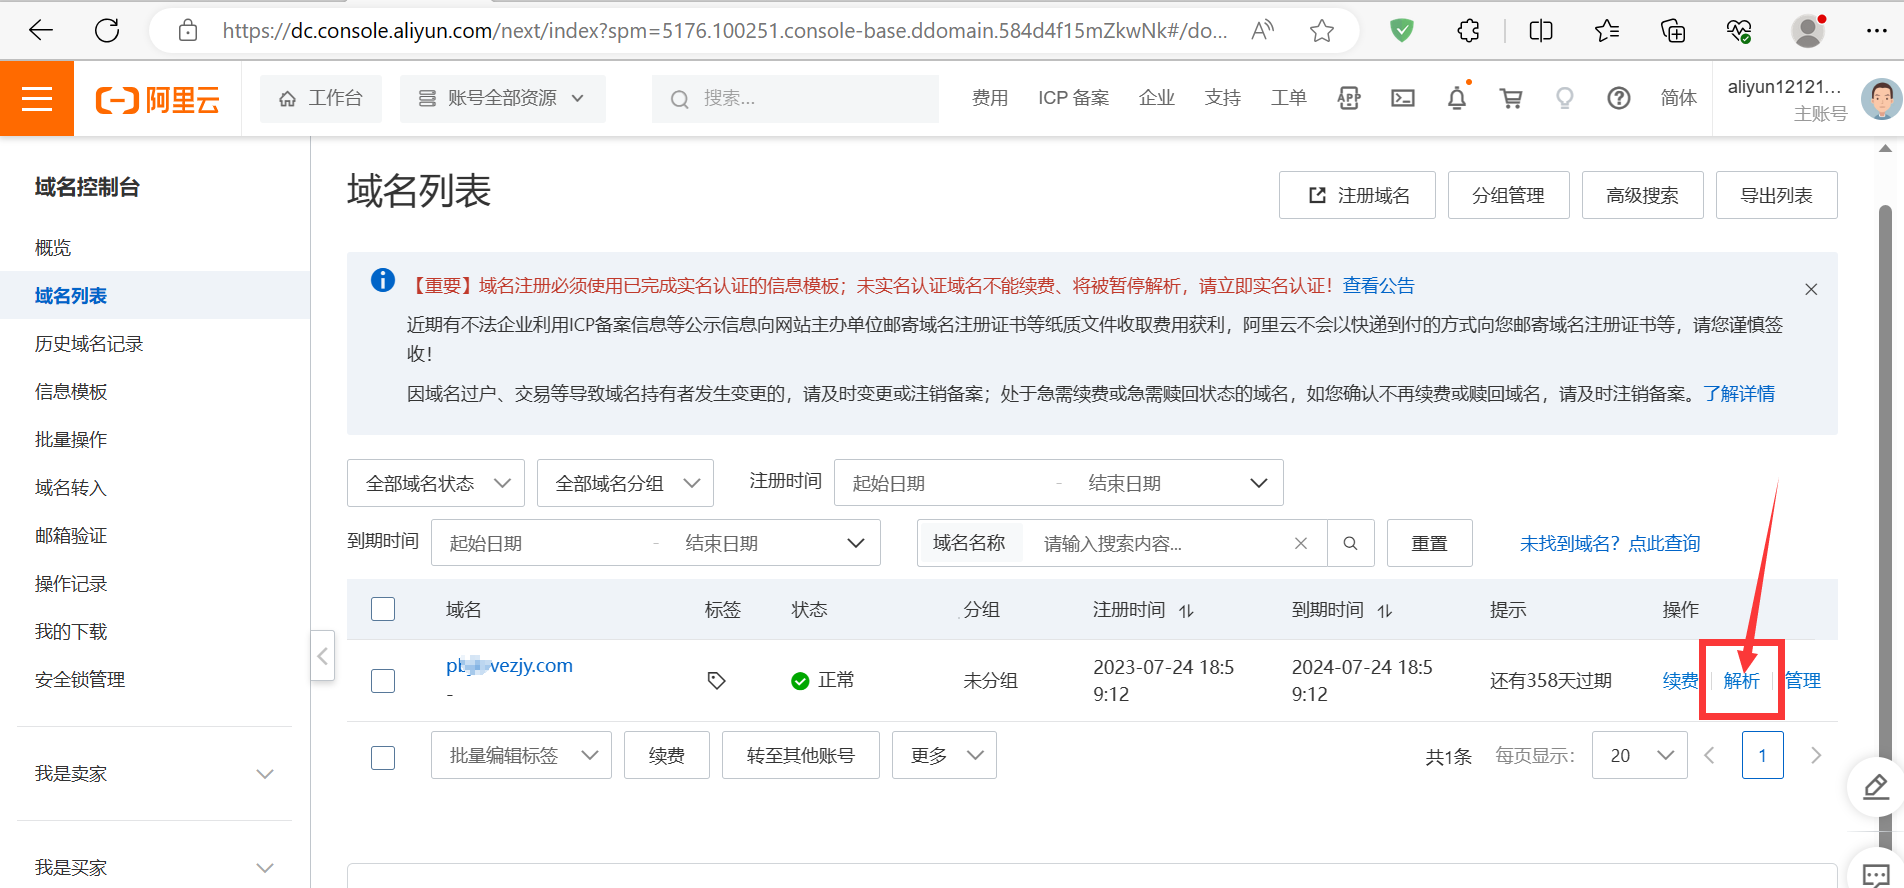The width and height of the screenshot is (1904, 888).
Task: Expand 我是卖家 section in sidebar
Action: coord(154,774)
